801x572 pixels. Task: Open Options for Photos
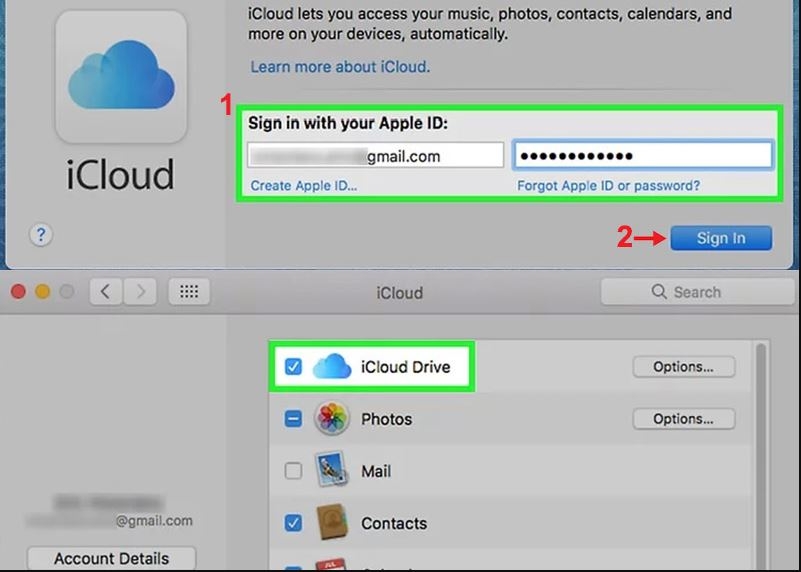[x=684, y=419]
